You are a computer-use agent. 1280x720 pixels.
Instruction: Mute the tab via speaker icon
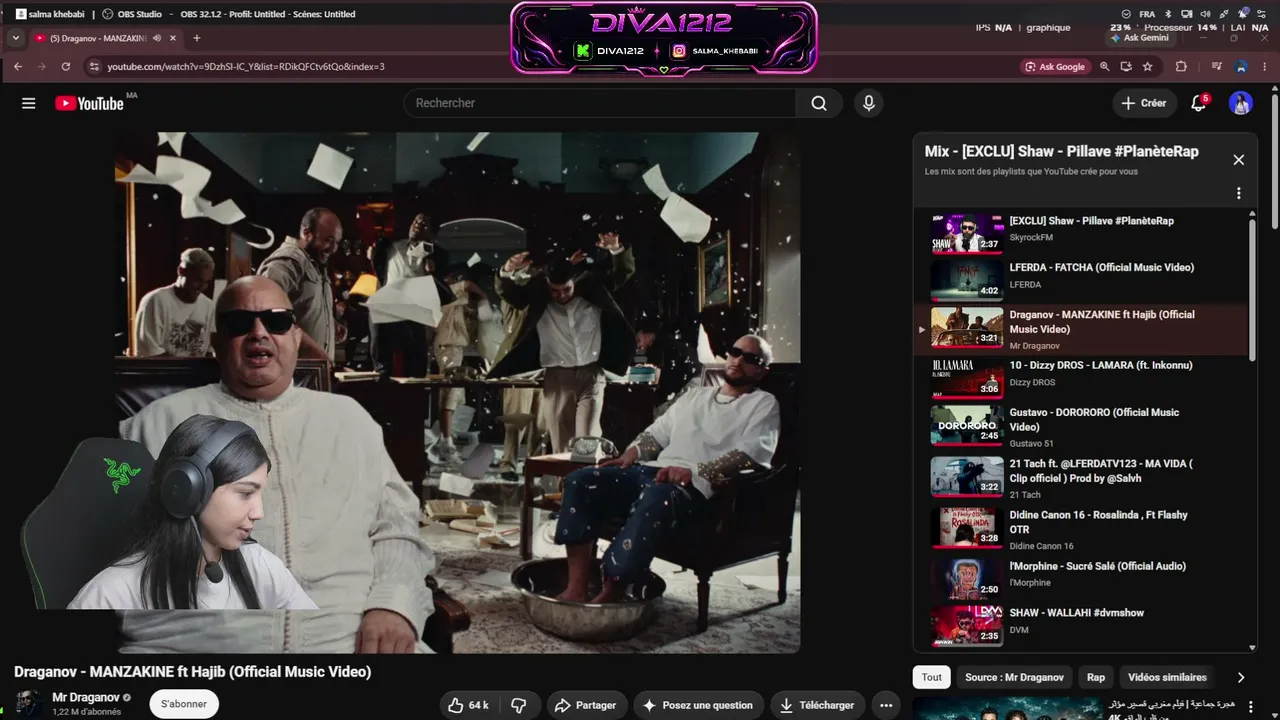pyautogui.click(x=157, y=38)
